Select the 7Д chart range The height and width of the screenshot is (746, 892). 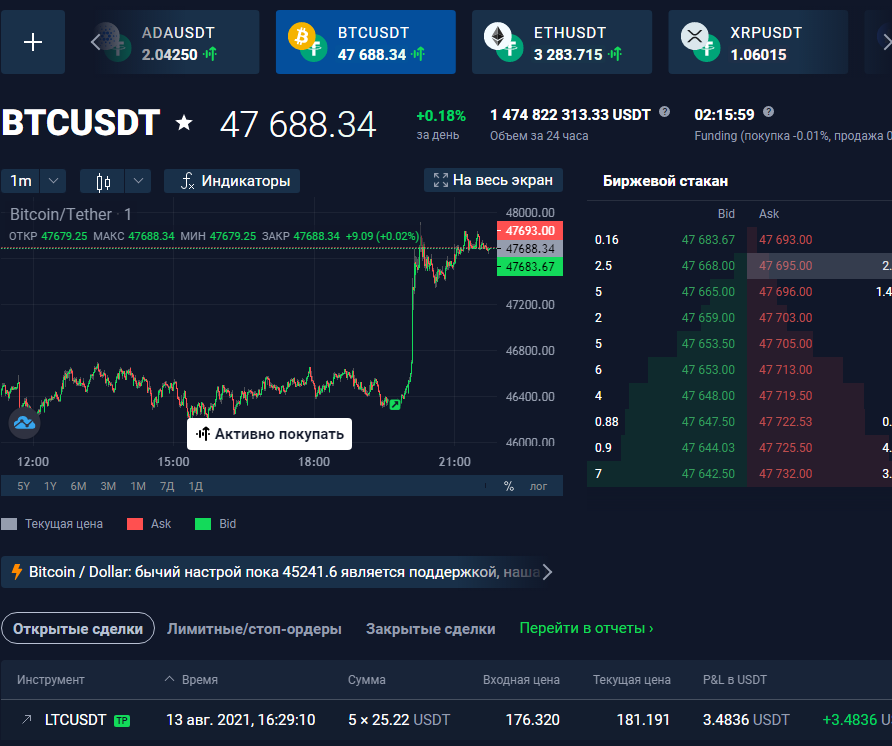[167, 486]
